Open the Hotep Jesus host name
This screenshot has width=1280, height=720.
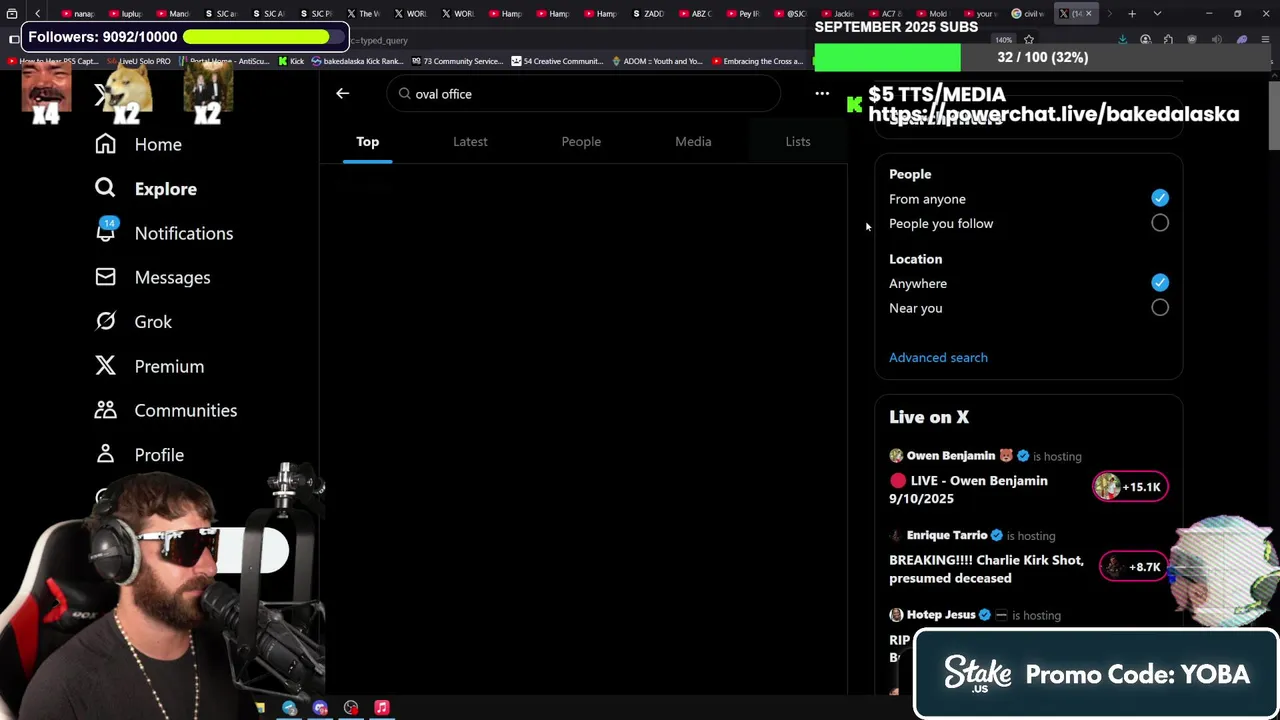(x=941, y=614)
